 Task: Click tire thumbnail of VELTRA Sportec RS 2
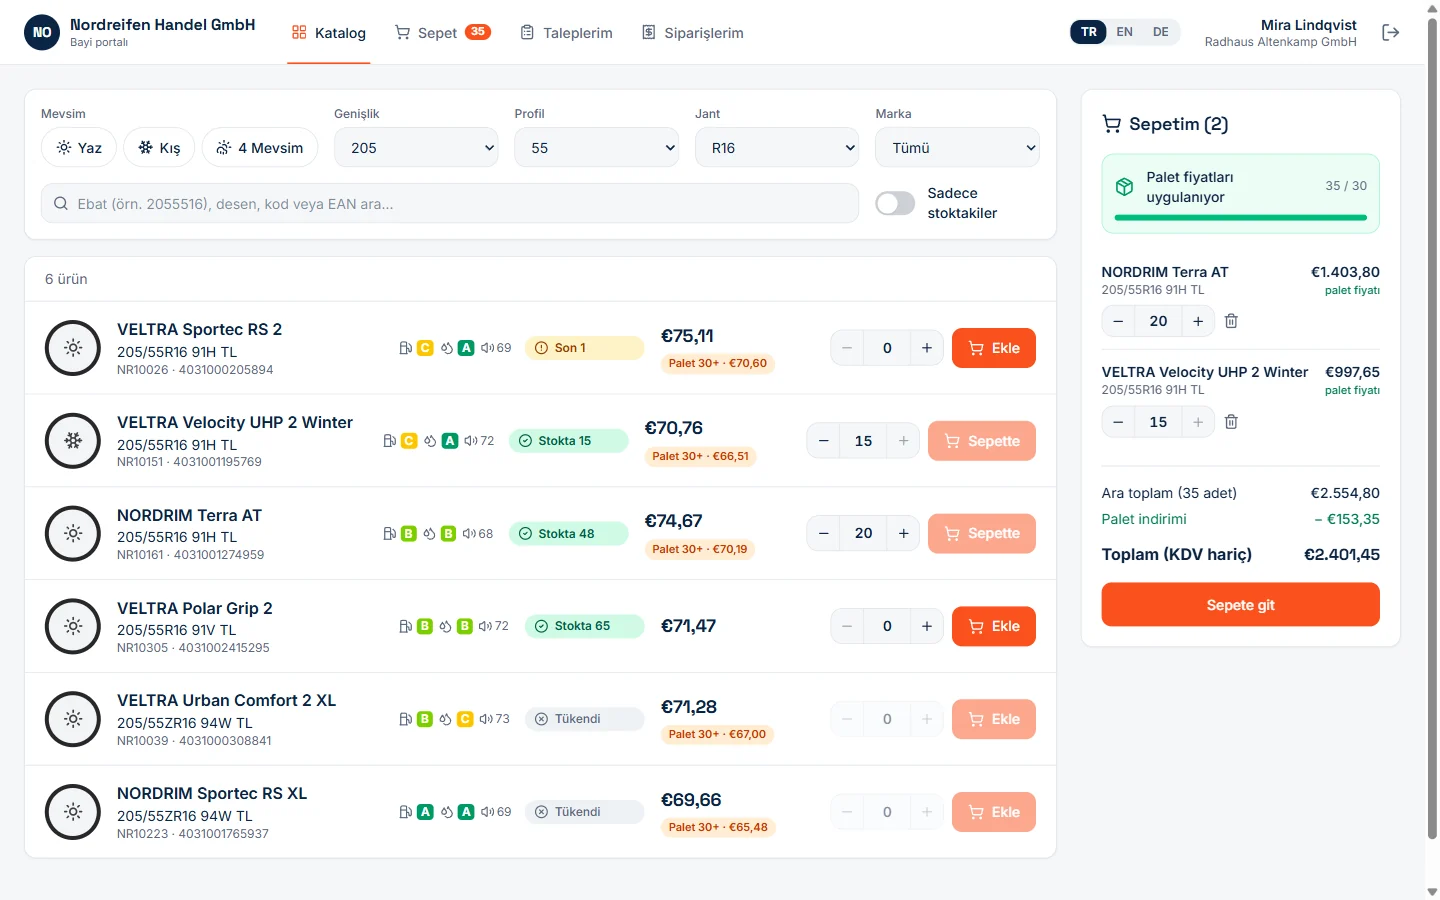[73, 348]
